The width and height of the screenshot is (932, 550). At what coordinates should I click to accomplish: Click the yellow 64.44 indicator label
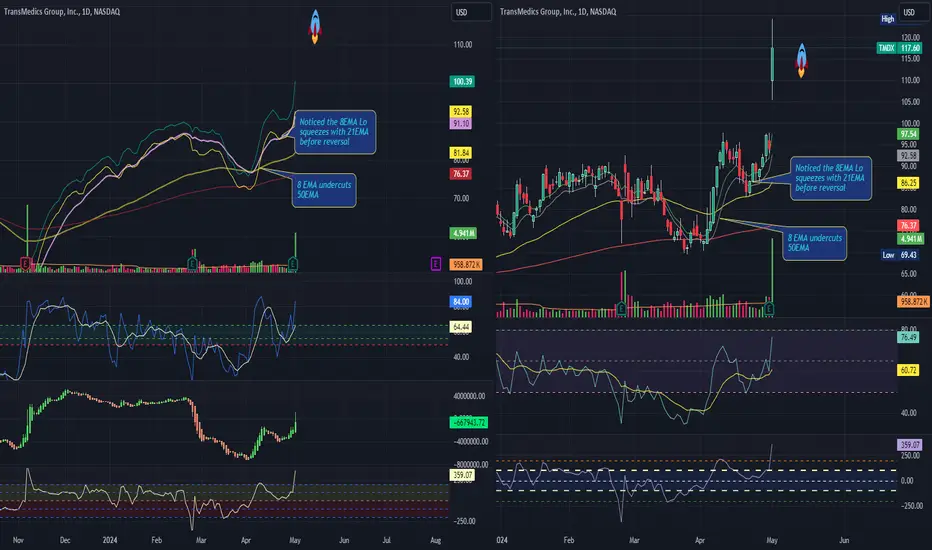click(x=461, y=327)
